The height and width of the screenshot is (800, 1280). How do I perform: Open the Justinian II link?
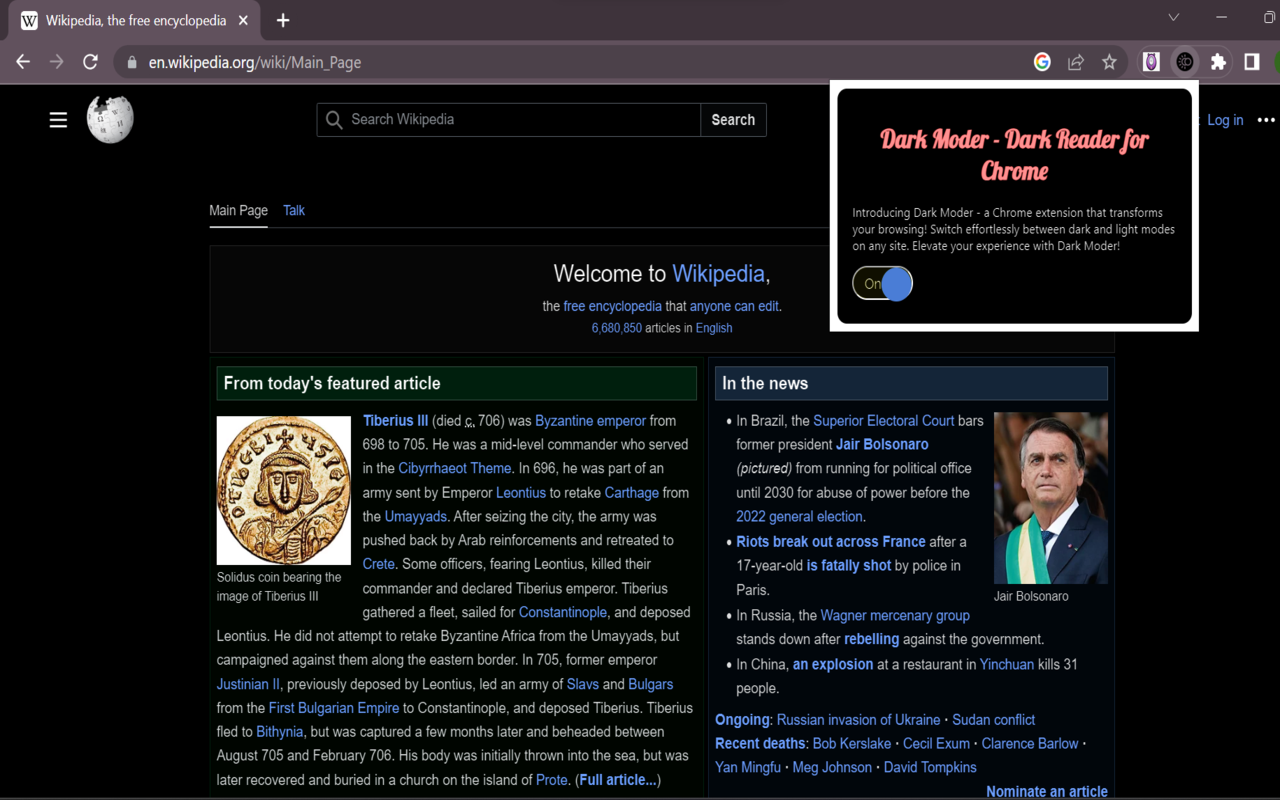tap(249, 684)
